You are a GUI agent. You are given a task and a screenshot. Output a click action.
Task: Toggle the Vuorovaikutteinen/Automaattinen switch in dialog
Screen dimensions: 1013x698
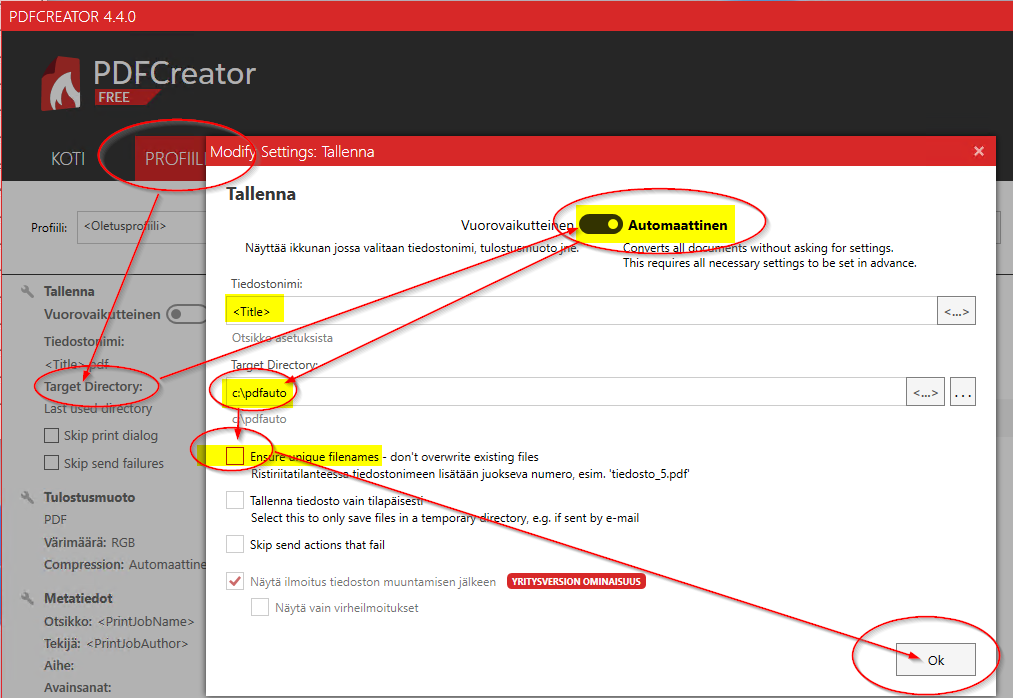pos(601,224)
